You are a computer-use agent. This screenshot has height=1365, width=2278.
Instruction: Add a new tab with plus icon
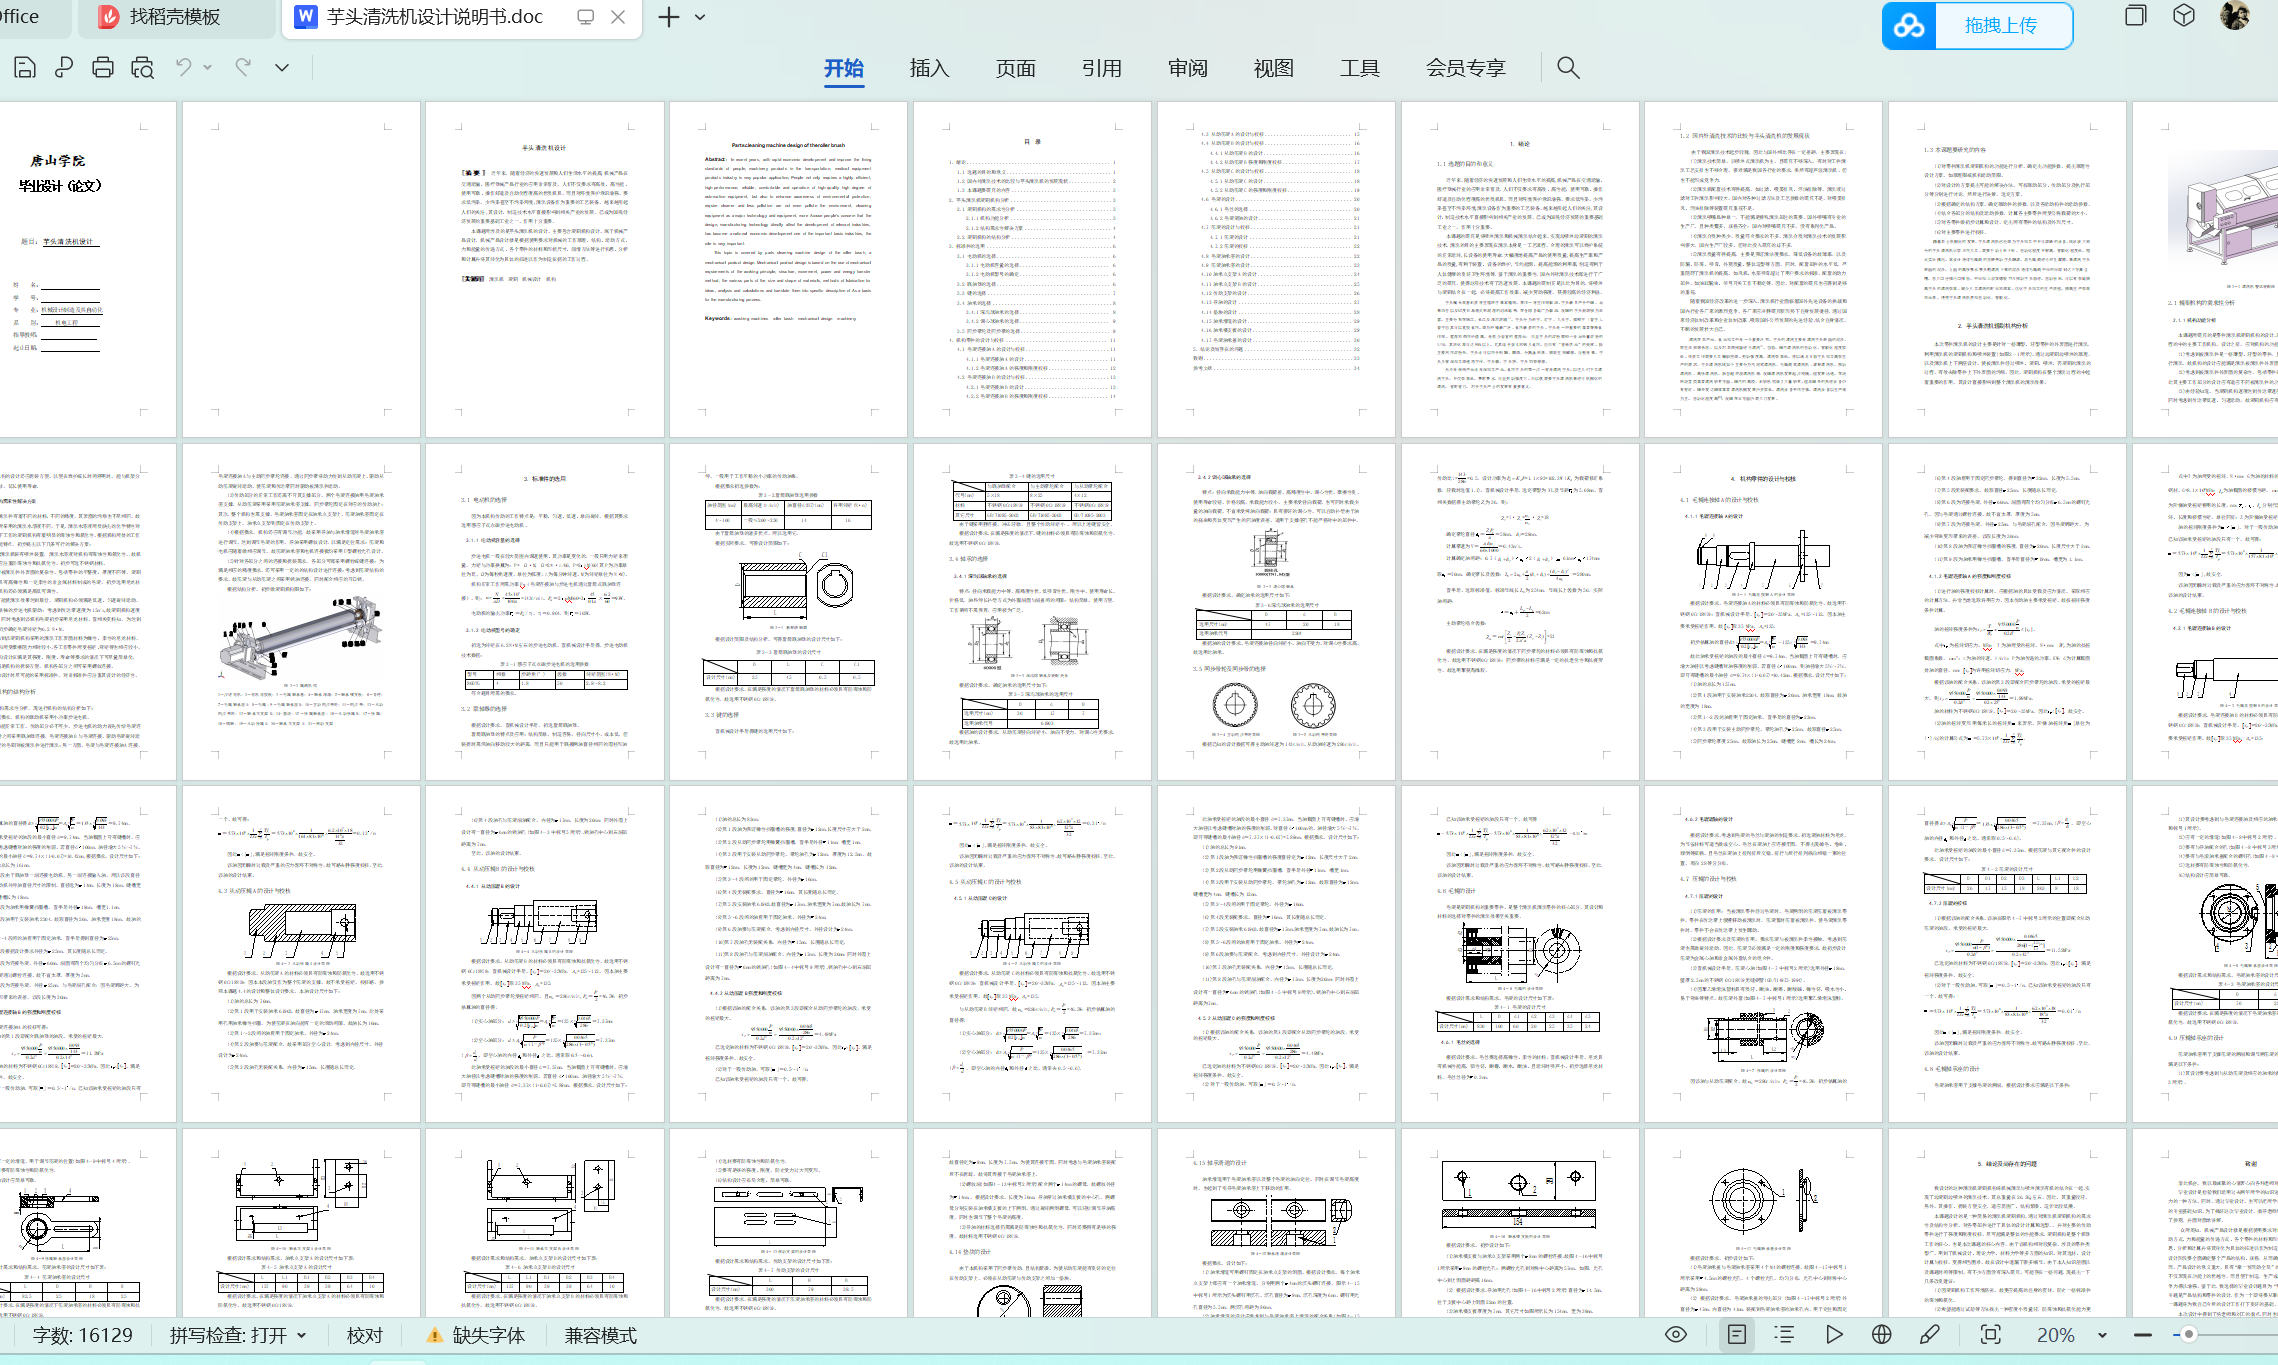(x=669, y=17)
